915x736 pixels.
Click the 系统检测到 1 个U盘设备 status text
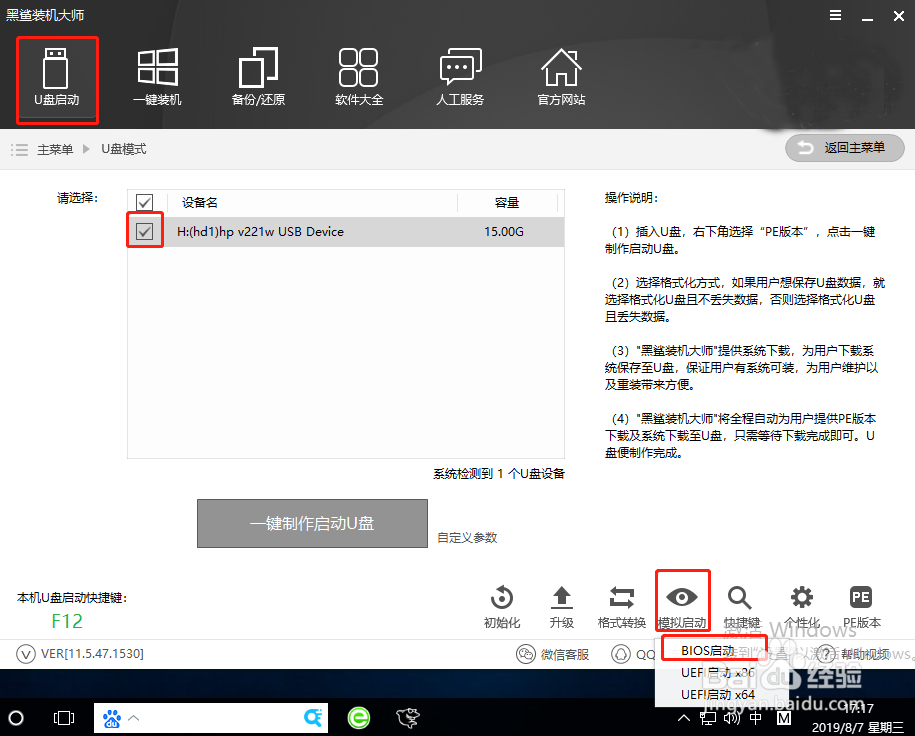coord(499,473)
